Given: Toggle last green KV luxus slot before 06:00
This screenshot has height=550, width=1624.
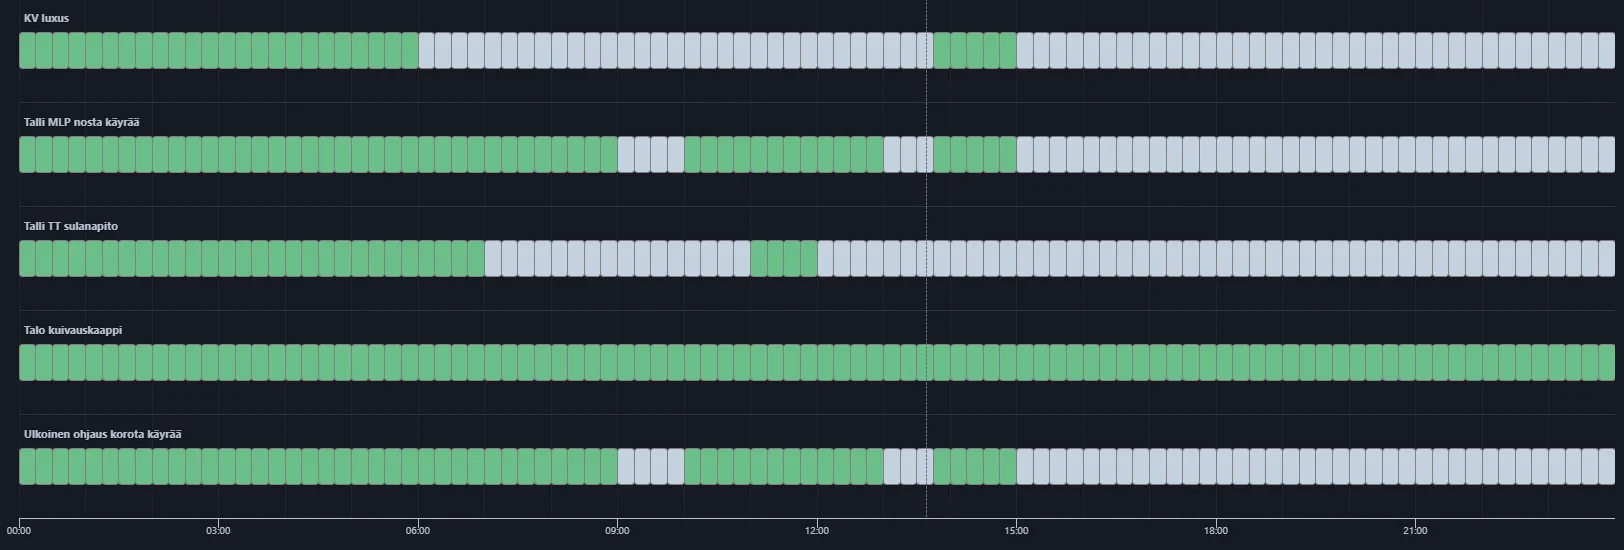Looking at the screenshot, I should (410, 50).
